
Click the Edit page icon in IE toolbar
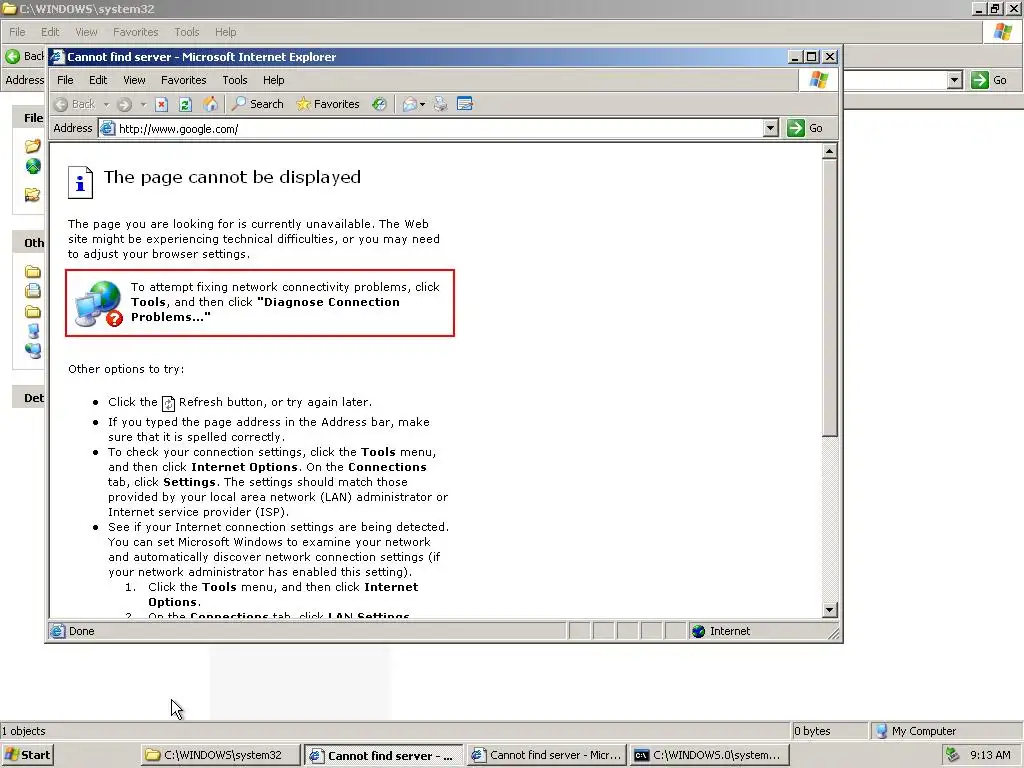pyautogui.click(x=465, y=104)
